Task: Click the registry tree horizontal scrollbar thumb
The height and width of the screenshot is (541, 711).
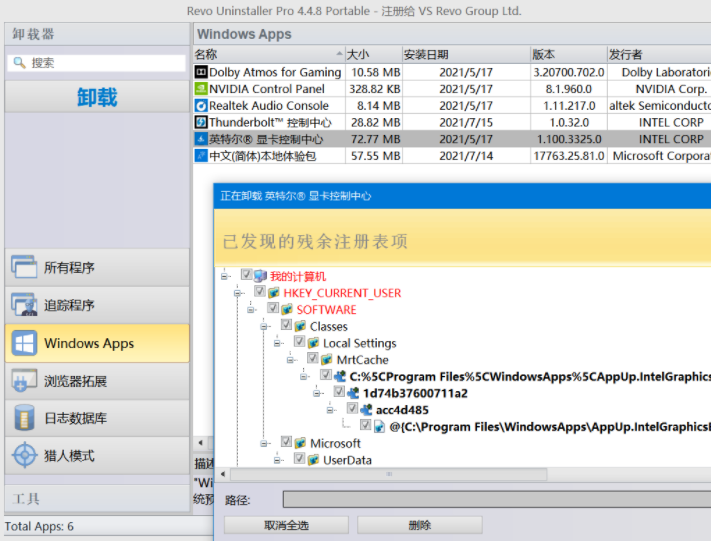Action: 389,474
